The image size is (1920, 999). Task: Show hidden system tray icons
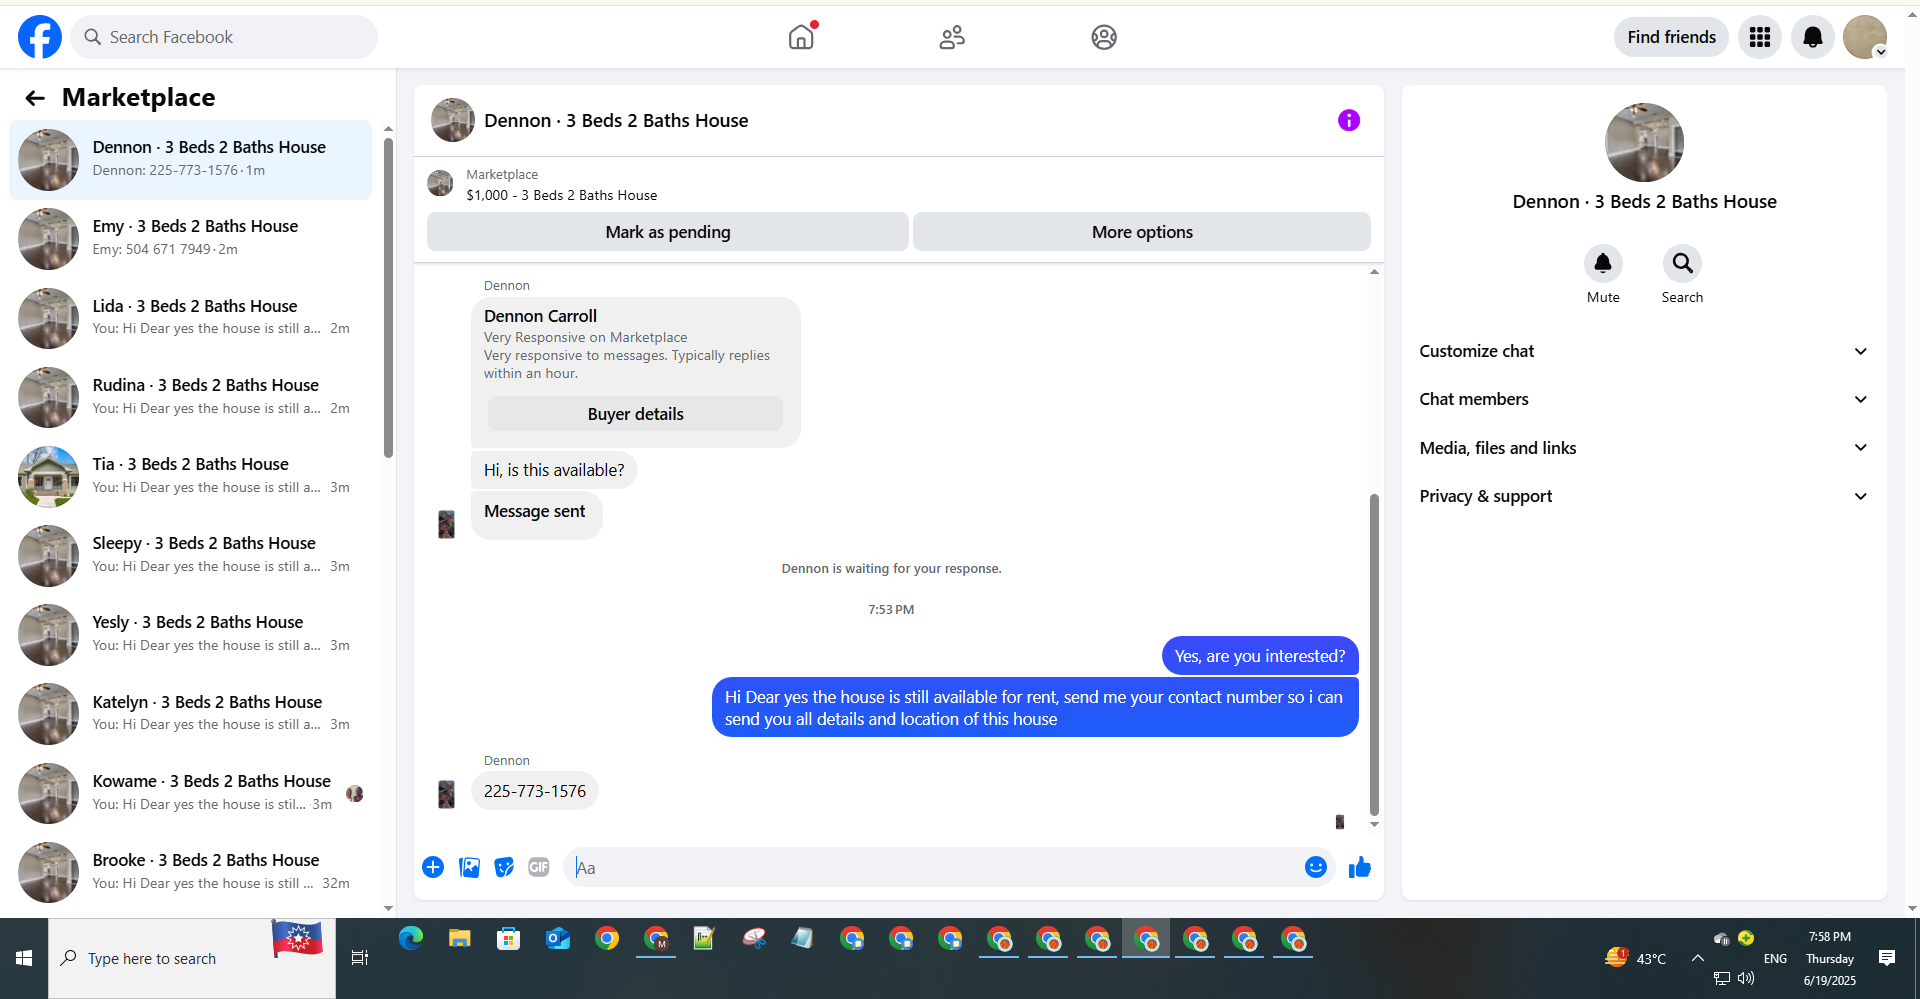coord(1698,958)
